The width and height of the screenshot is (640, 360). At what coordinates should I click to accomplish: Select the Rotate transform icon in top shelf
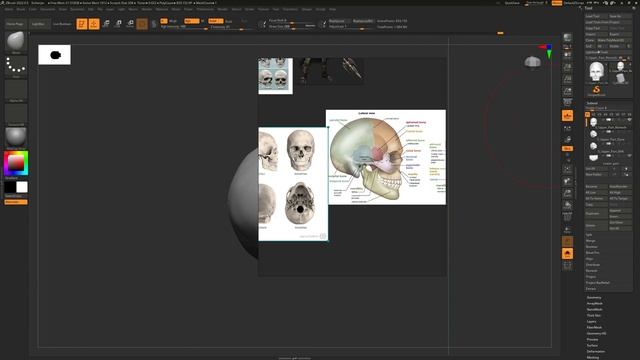tap(130, 24)
